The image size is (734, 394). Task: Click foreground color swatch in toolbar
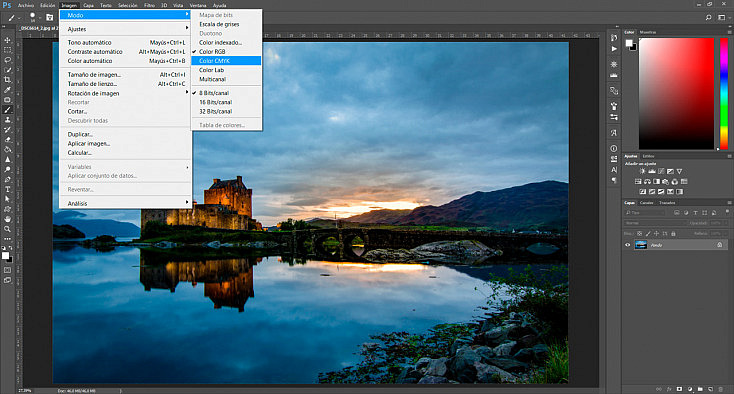(5, 255)
